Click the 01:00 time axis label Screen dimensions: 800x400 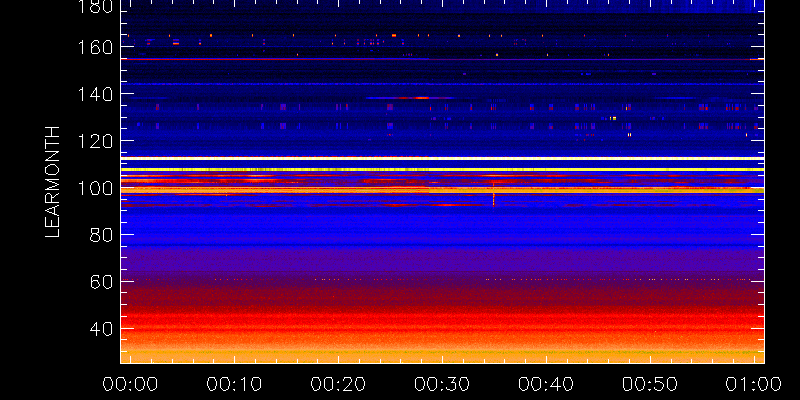tap(754, 384)
